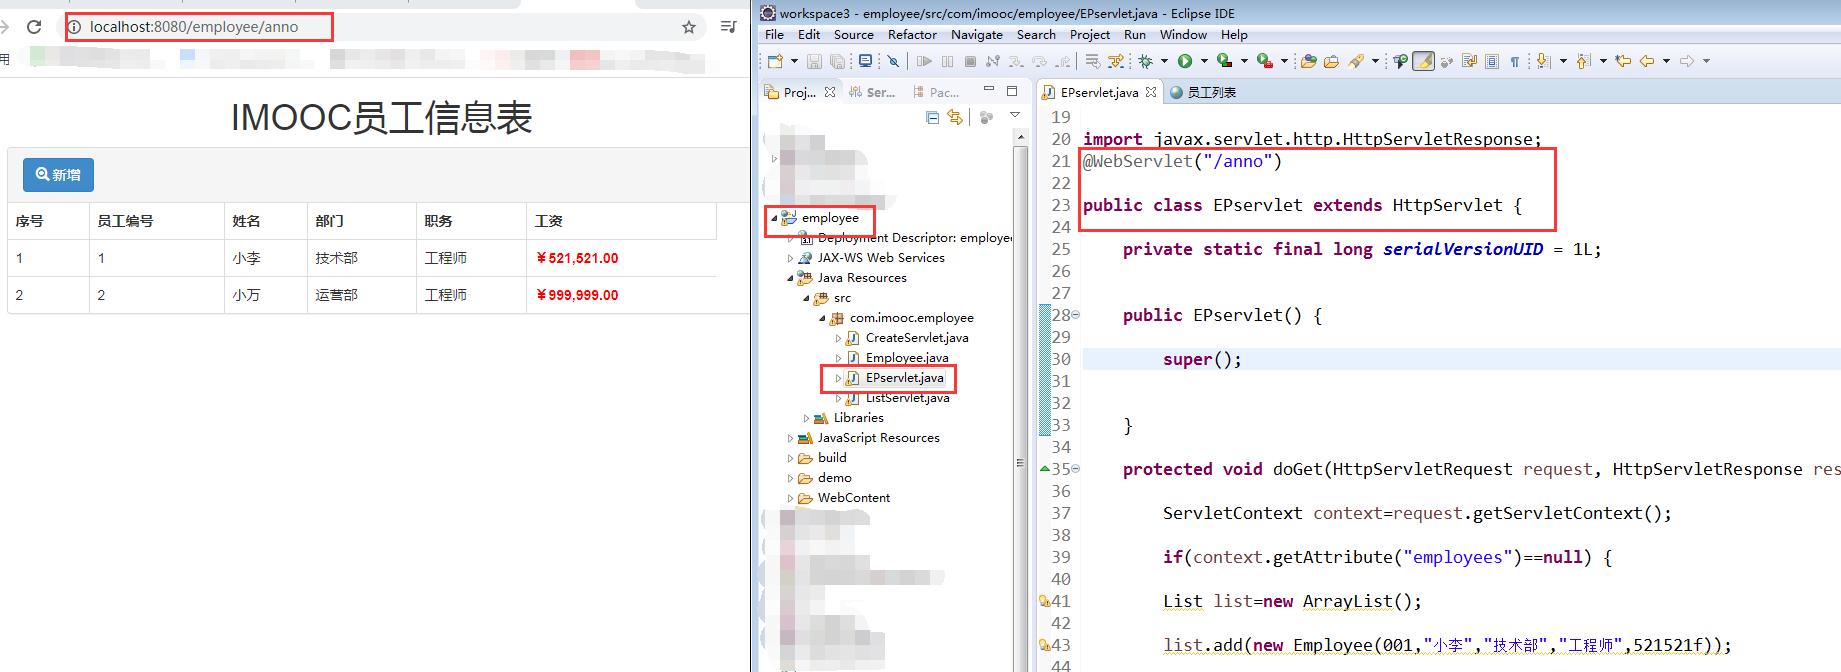Open the Run configurations dropdown arrow
1841x672 pixels.
1204,61
